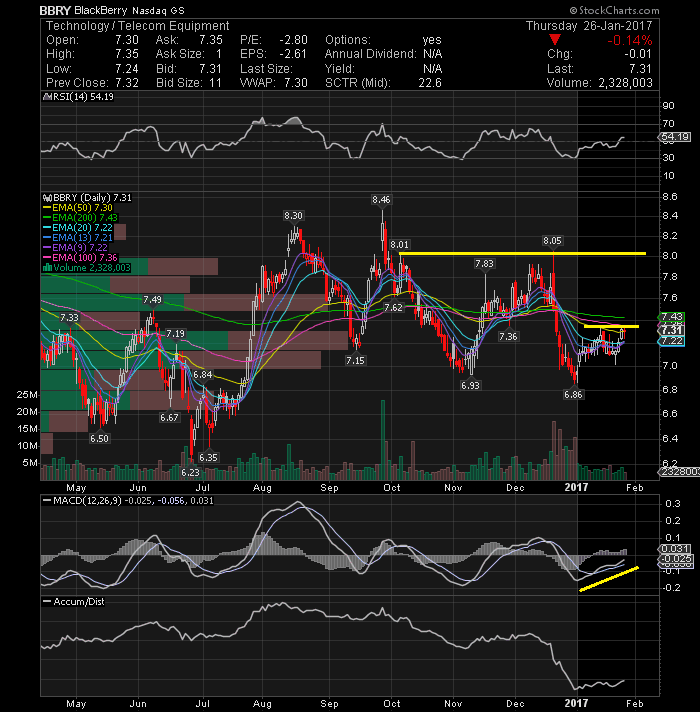The image size is (700, 712).
Task: Select the 7.49 June high label
Action: click(152, 300)
